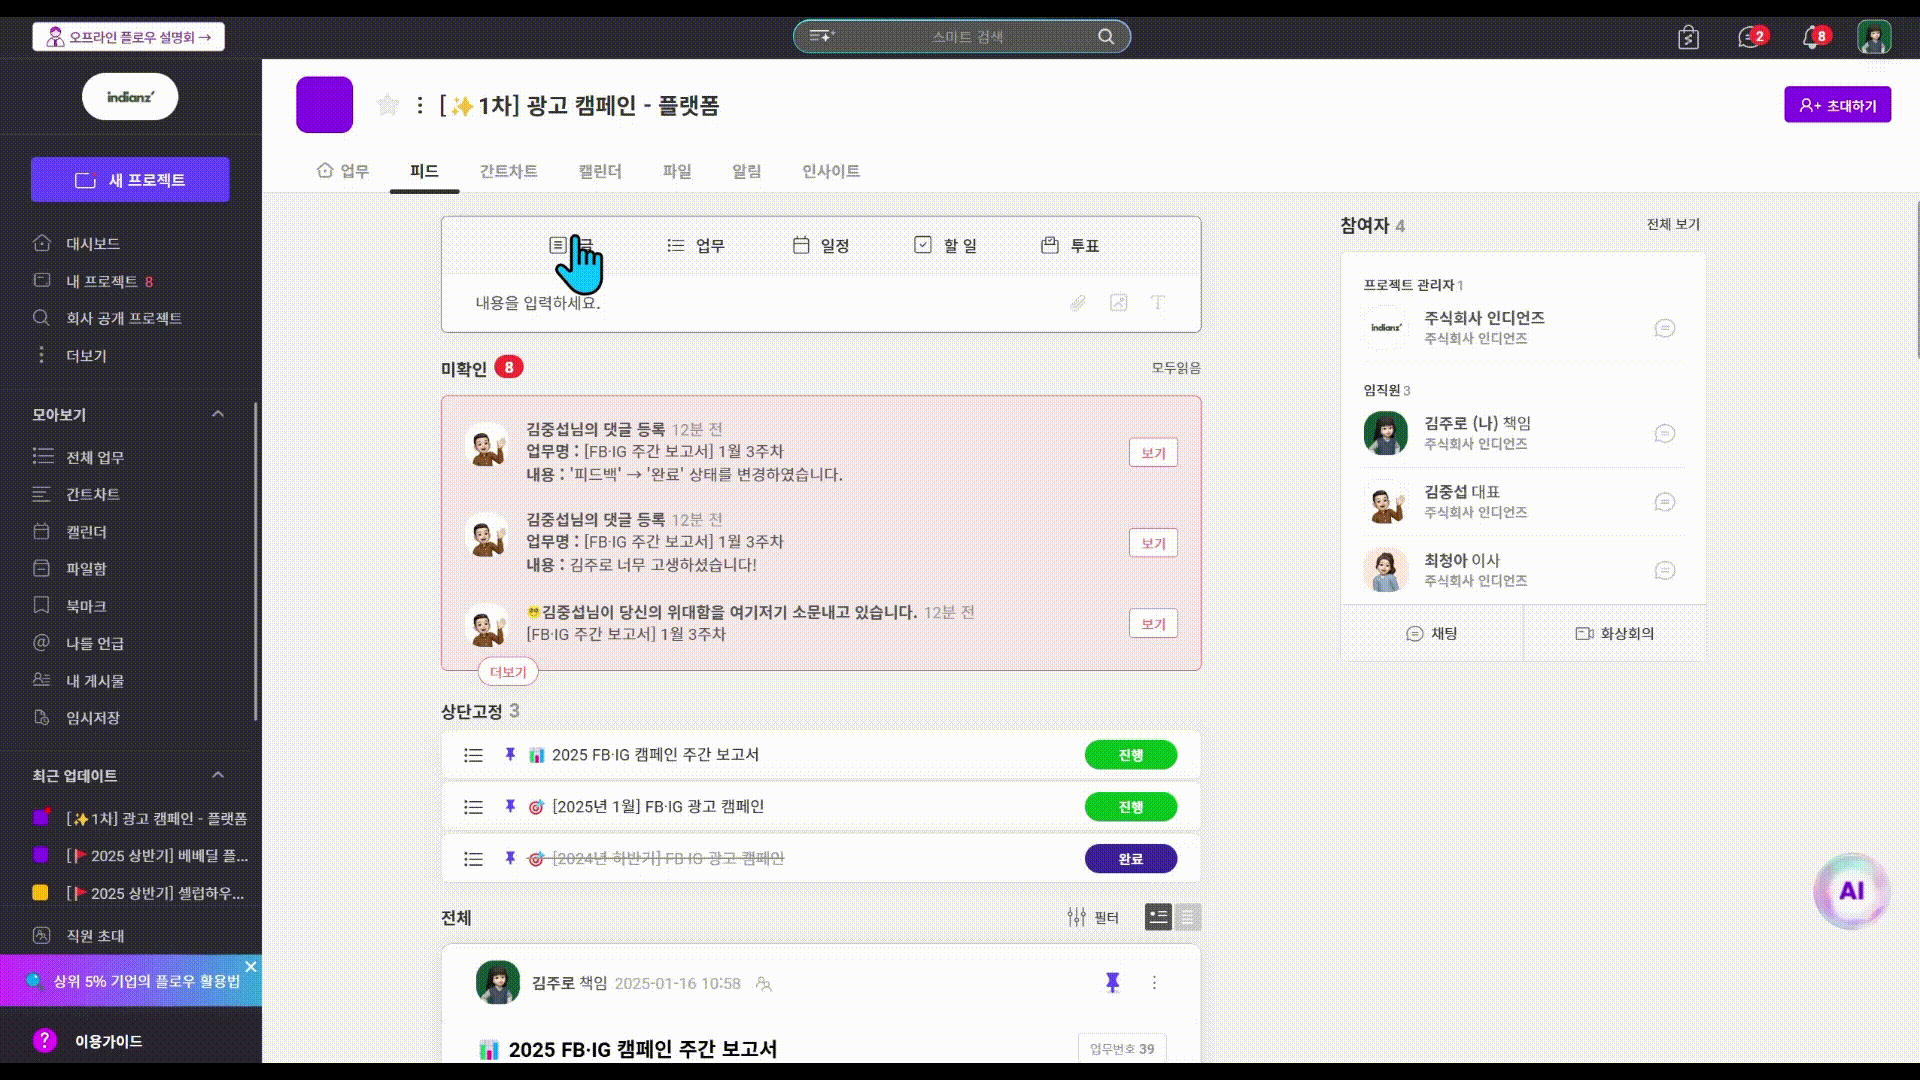Open 회사 공개 프로젝트 in sidebar
Viewport: 1920px width, 1080px height.
coord(123,318)
